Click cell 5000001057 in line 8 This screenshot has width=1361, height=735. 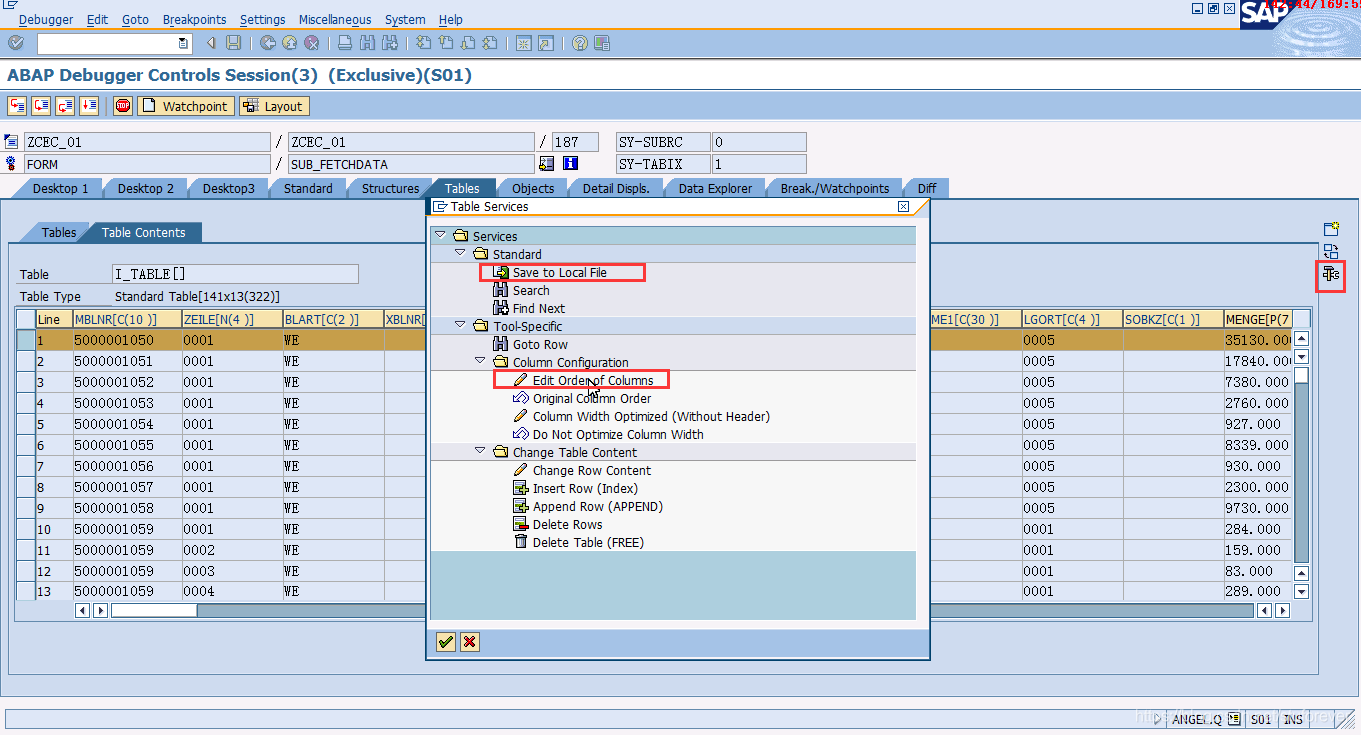click(x=127, y=487)
